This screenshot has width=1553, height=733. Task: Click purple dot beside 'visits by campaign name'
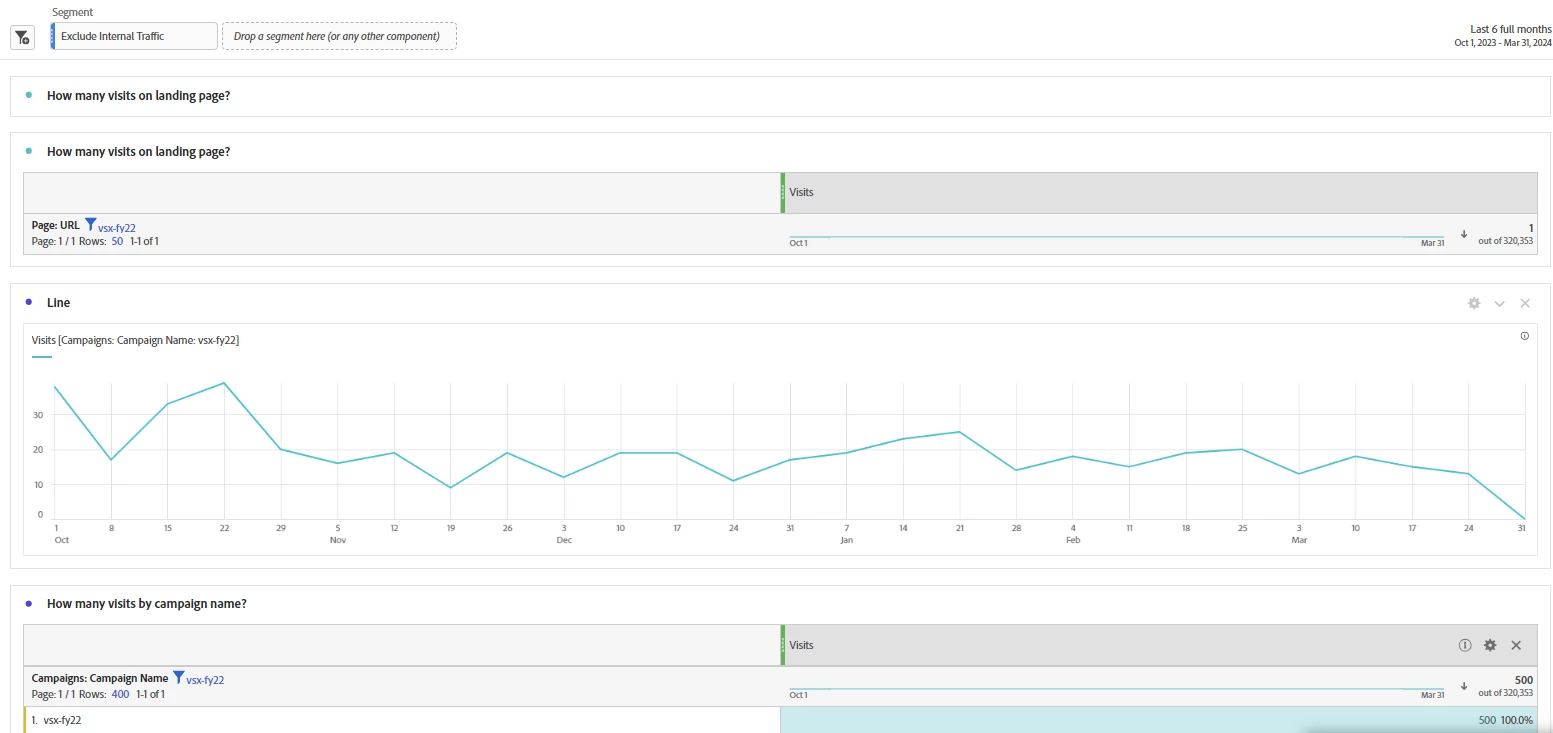pyautogui.click(x=28, y=604)
